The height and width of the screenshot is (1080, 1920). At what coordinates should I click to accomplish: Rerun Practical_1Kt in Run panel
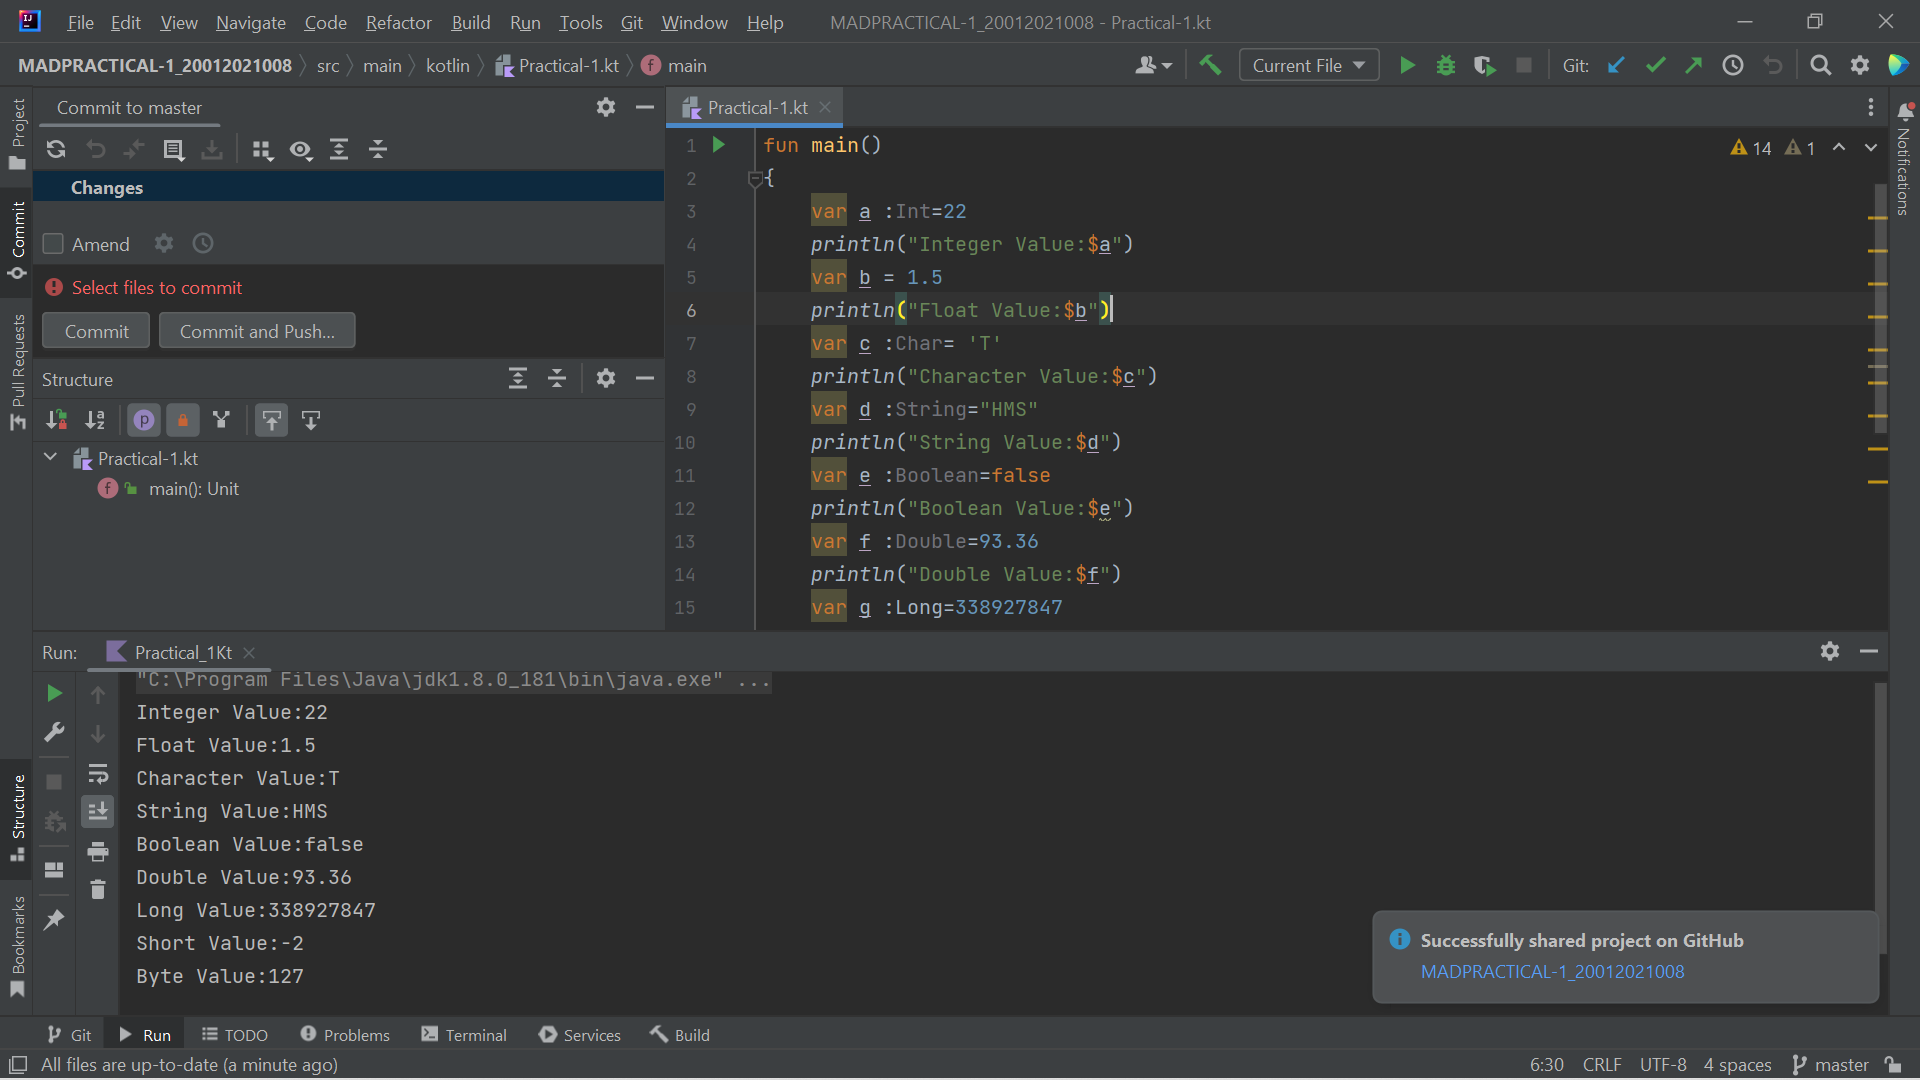coord(54,693)
